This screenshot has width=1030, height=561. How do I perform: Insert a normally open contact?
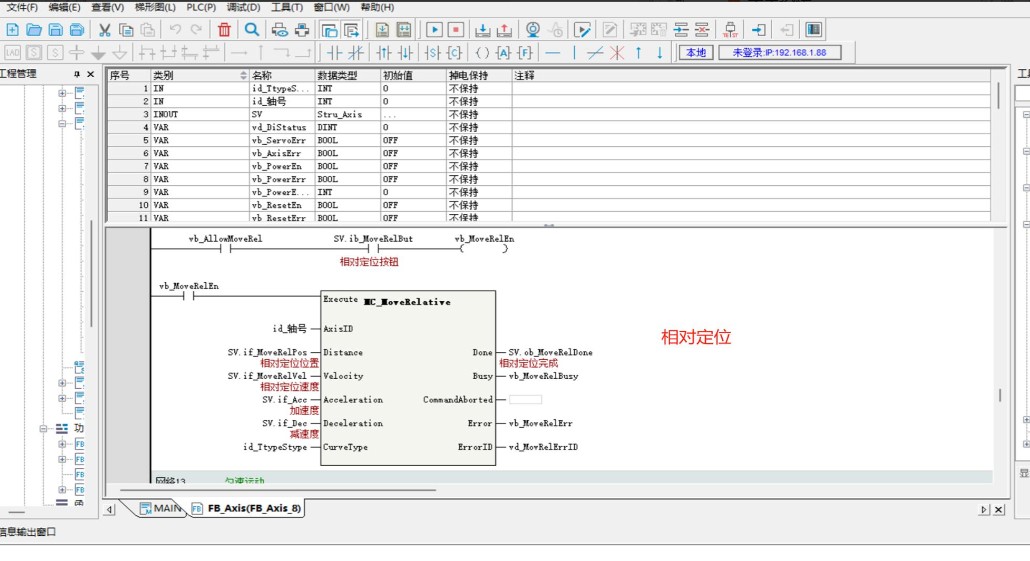pos(334,53)
